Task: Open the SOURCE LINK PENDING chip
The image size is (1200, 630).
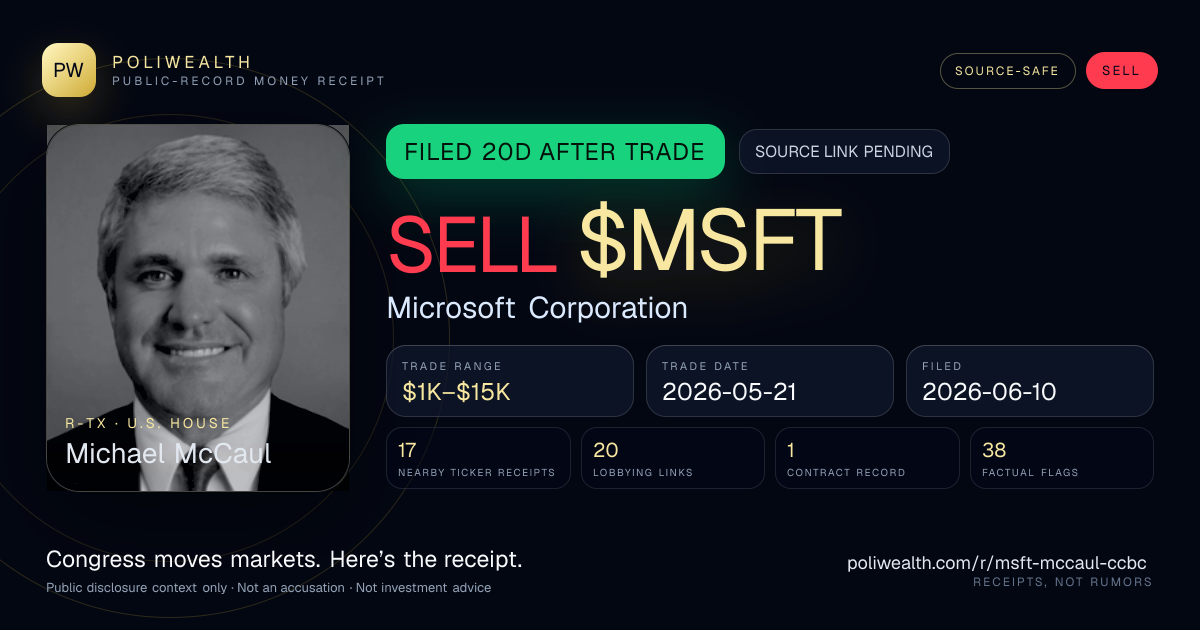Action: (844, 152)
